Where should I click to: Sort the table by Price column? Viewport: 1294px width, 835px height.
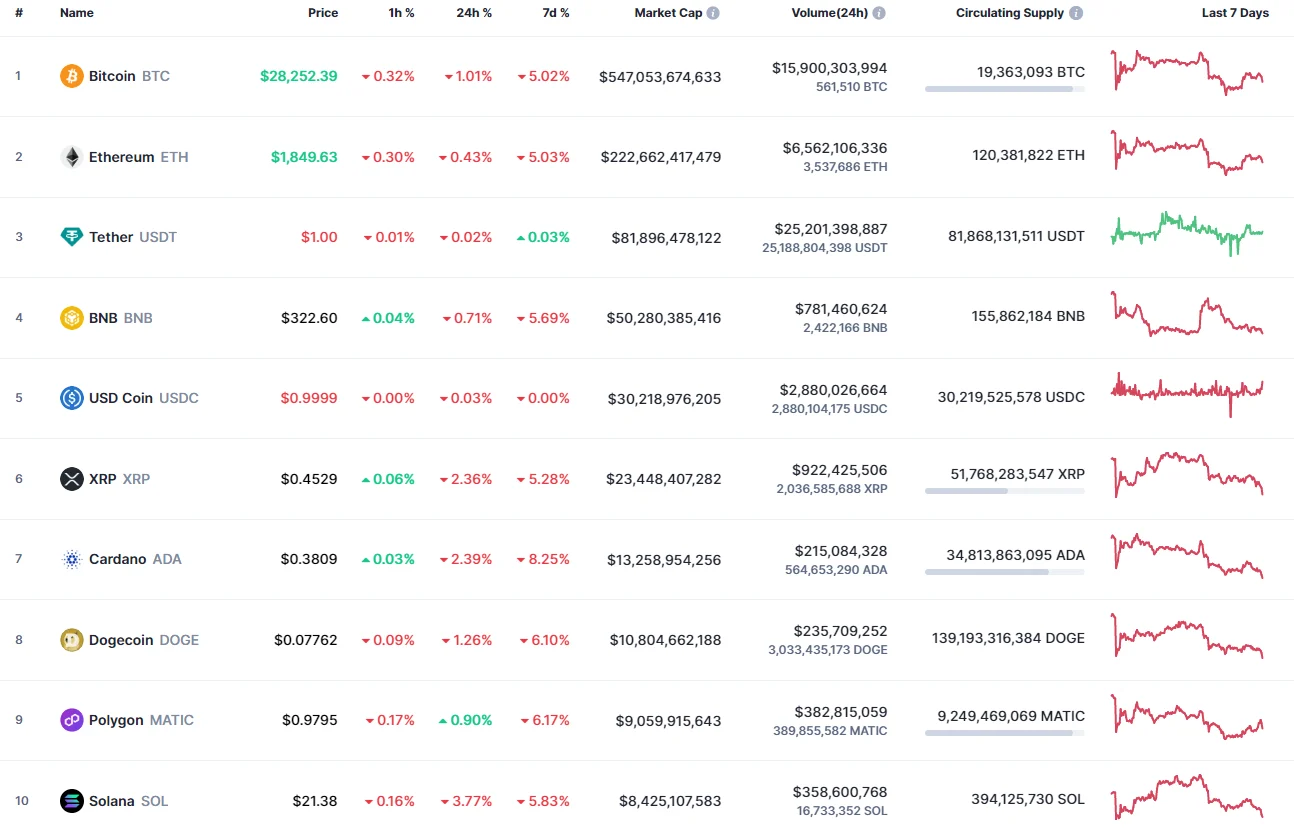click(x=323, y=13)
